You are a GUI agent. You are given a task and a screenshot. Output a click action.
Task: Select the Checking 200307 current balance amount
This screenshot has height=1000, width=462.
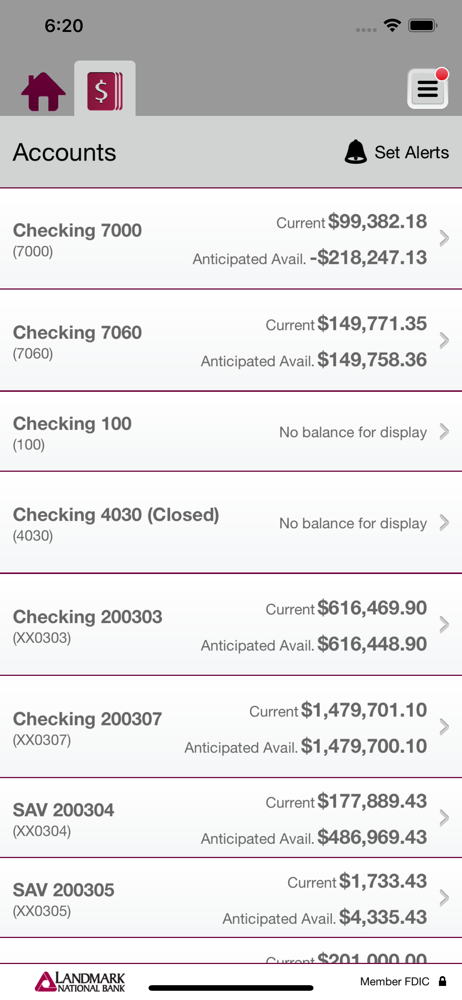coord(364,710)
